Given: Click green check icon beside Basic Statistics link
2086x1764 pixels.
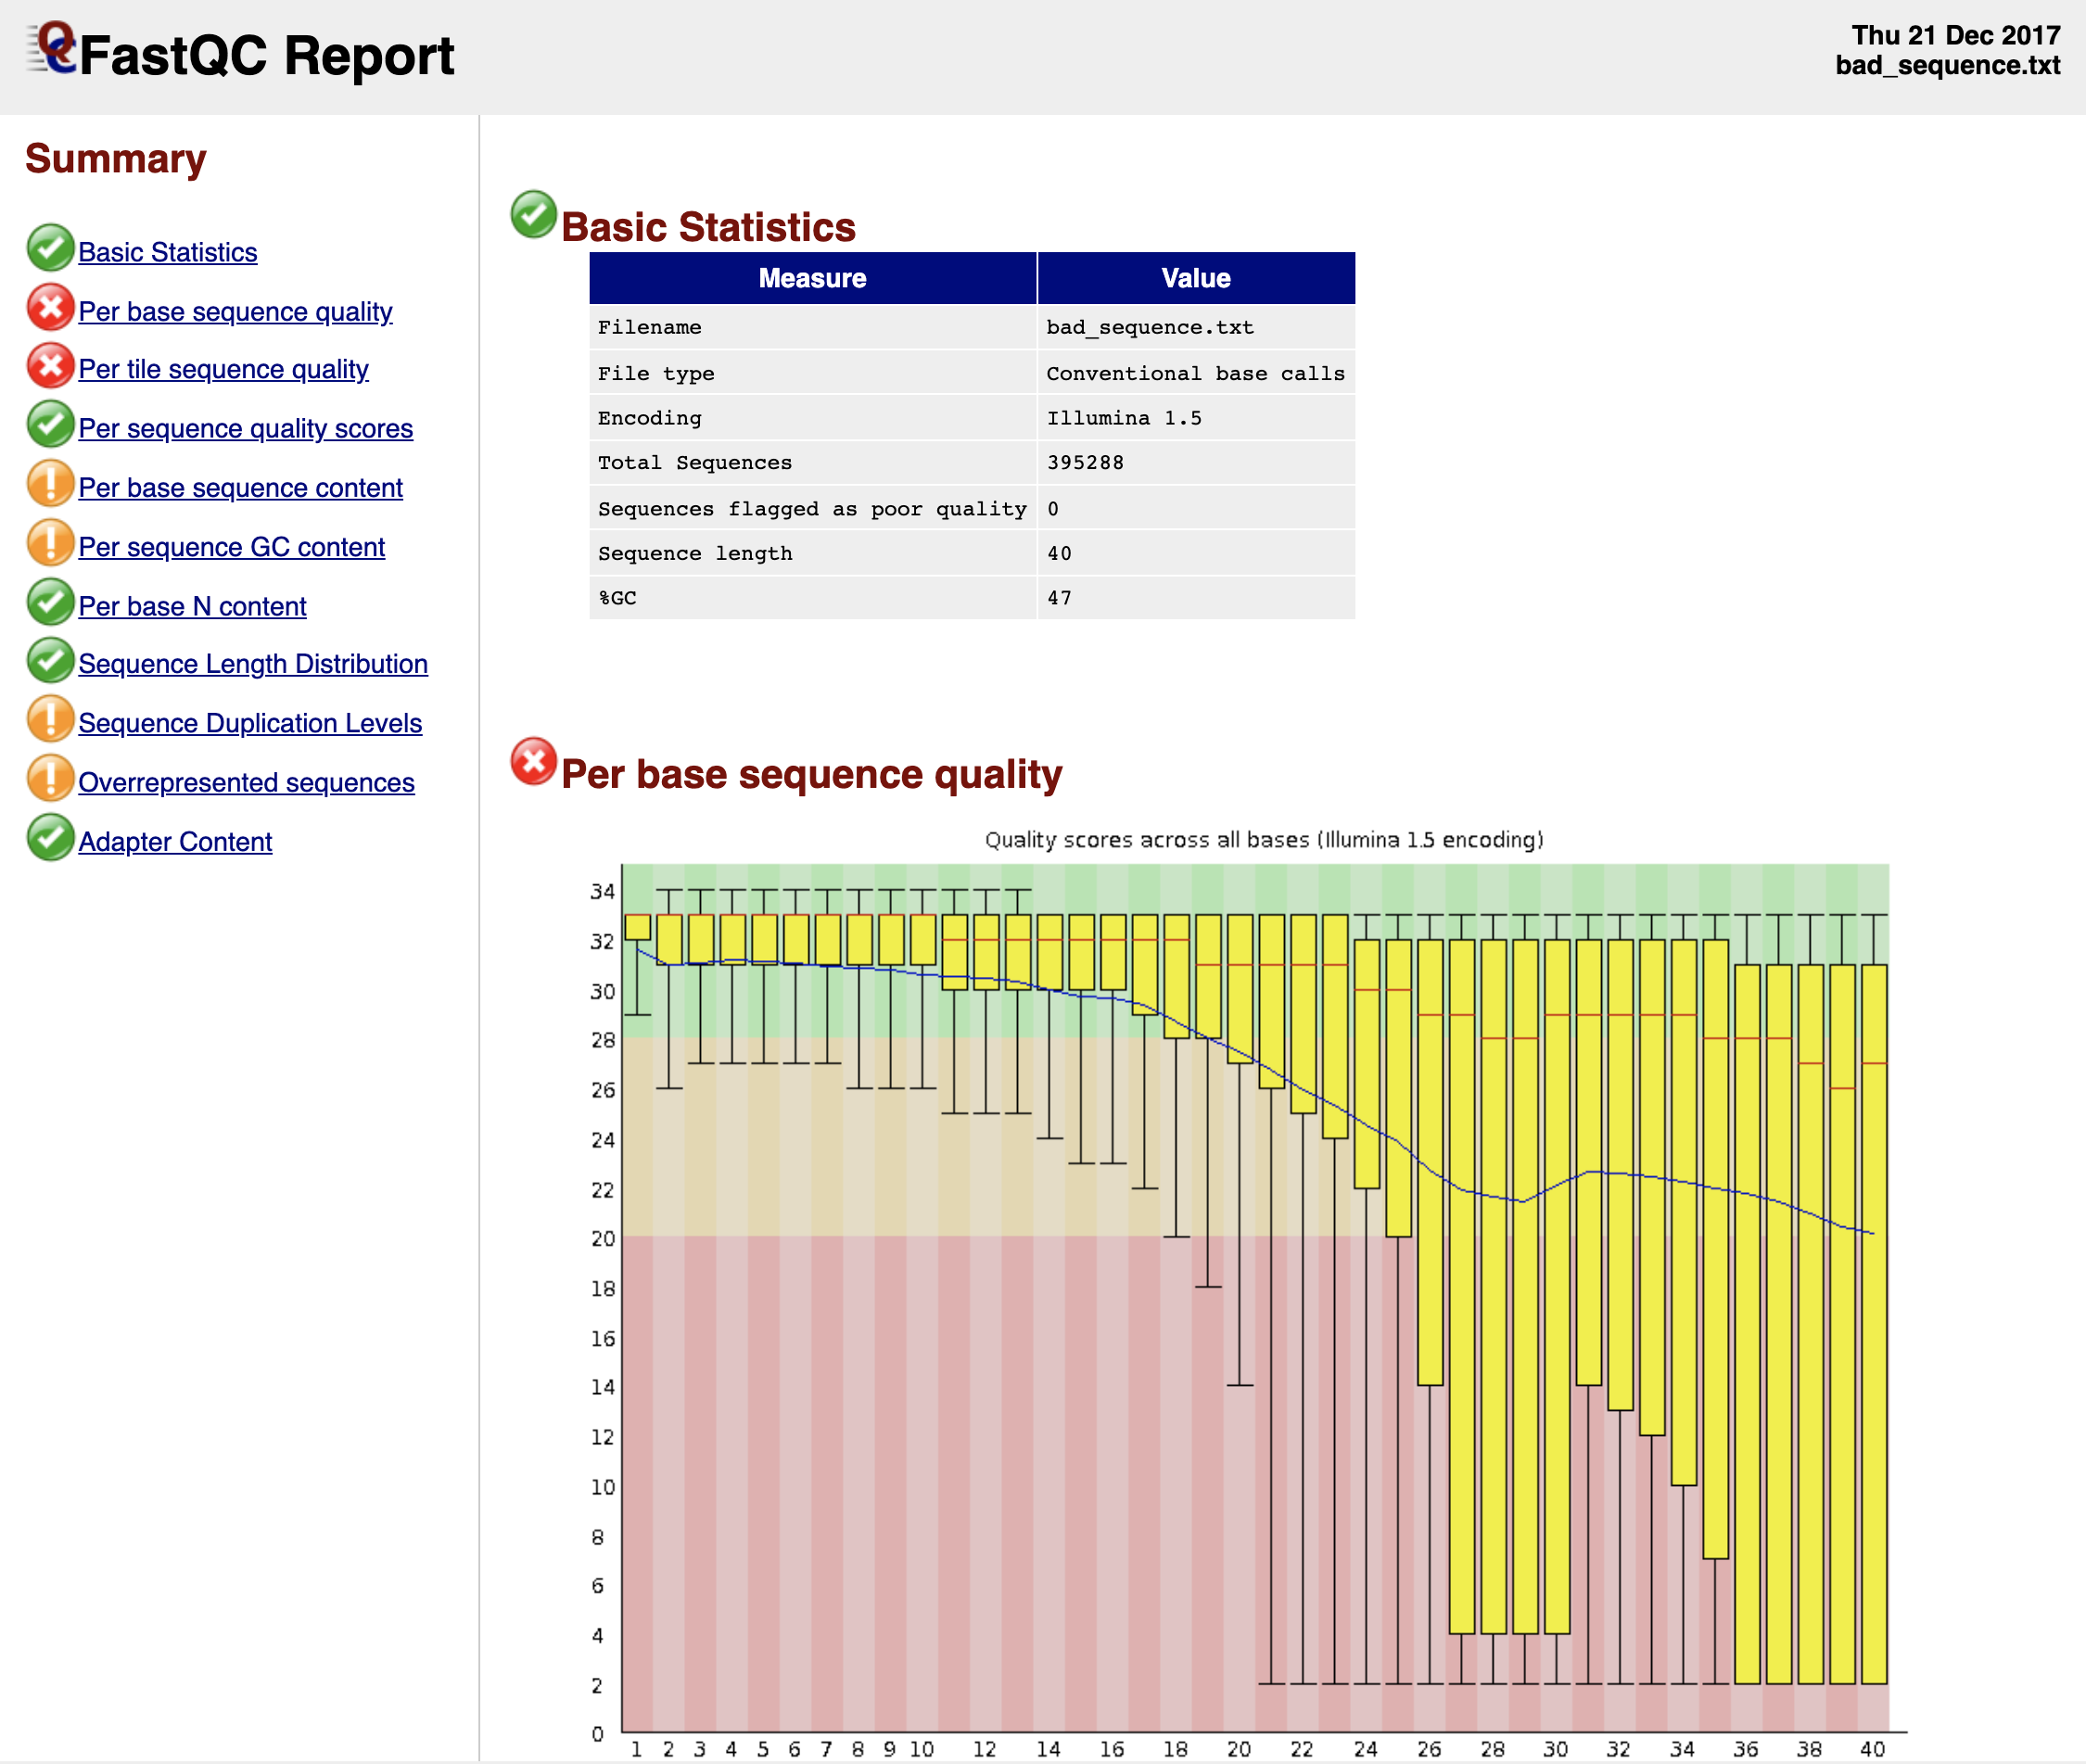Looking at the screenshot, I should click(50, 248).
